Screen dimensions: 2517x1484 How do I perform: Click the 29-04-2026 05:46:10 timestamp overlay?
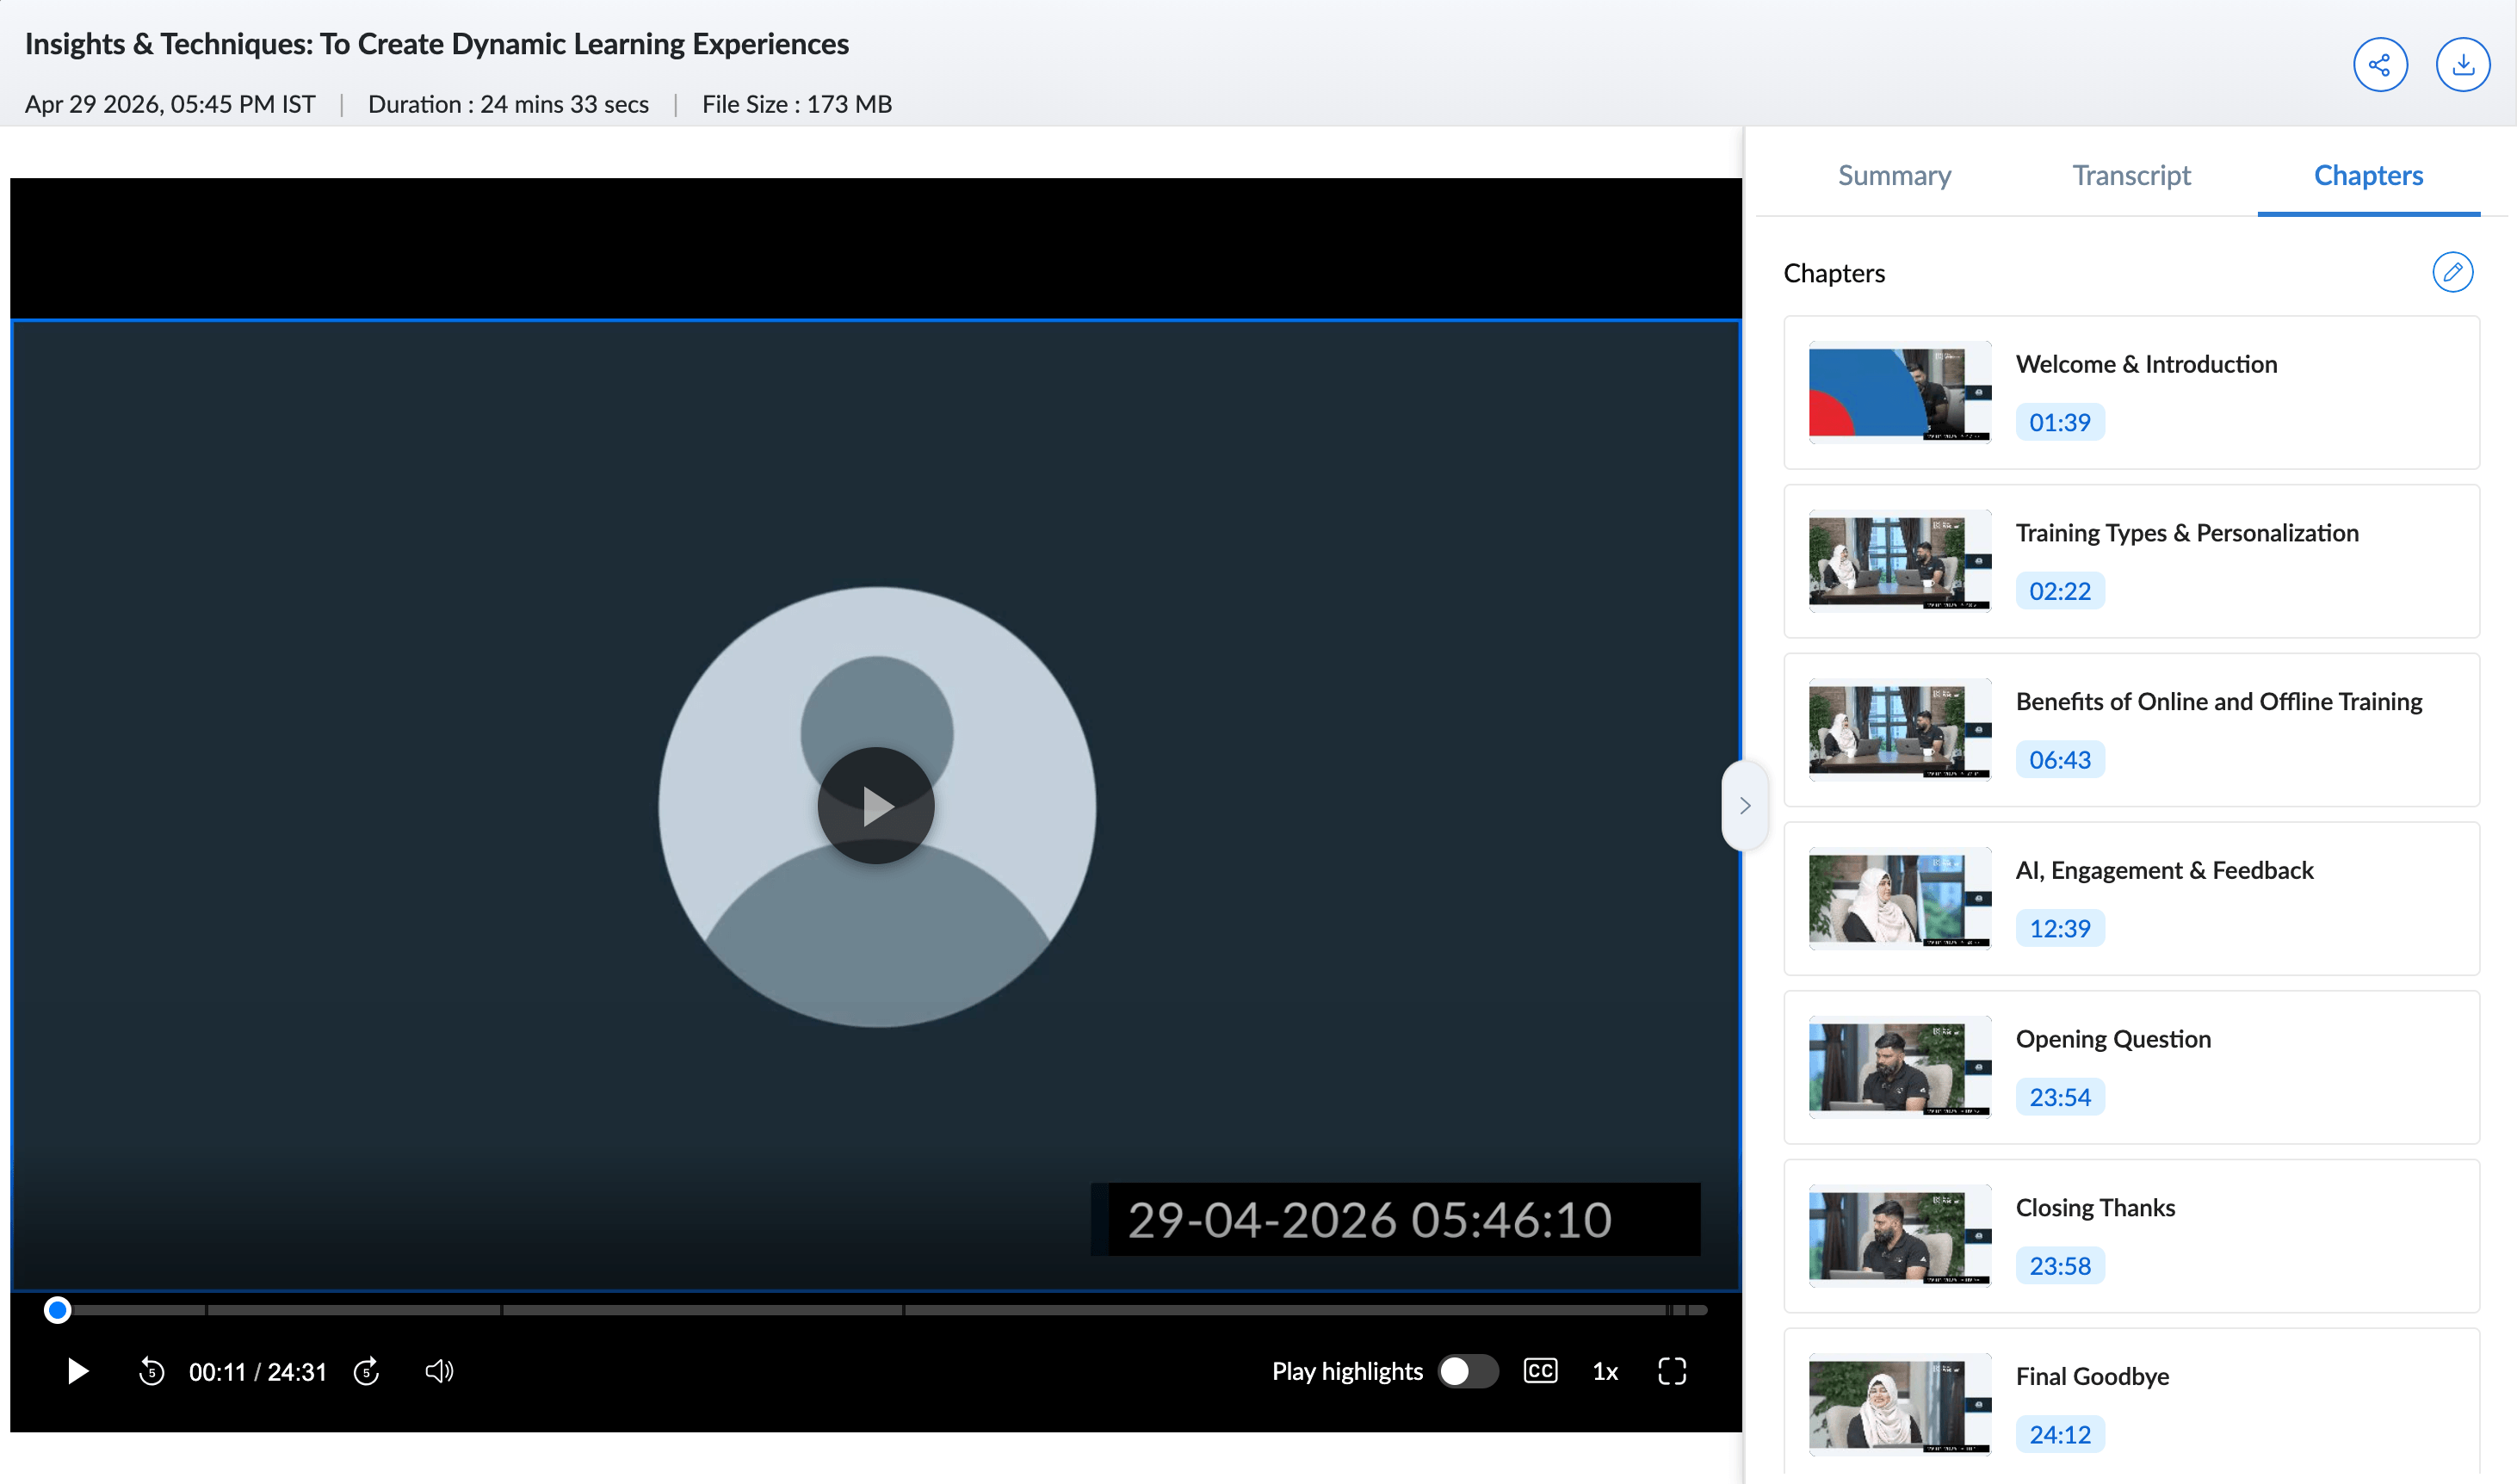[1395, 1219]
